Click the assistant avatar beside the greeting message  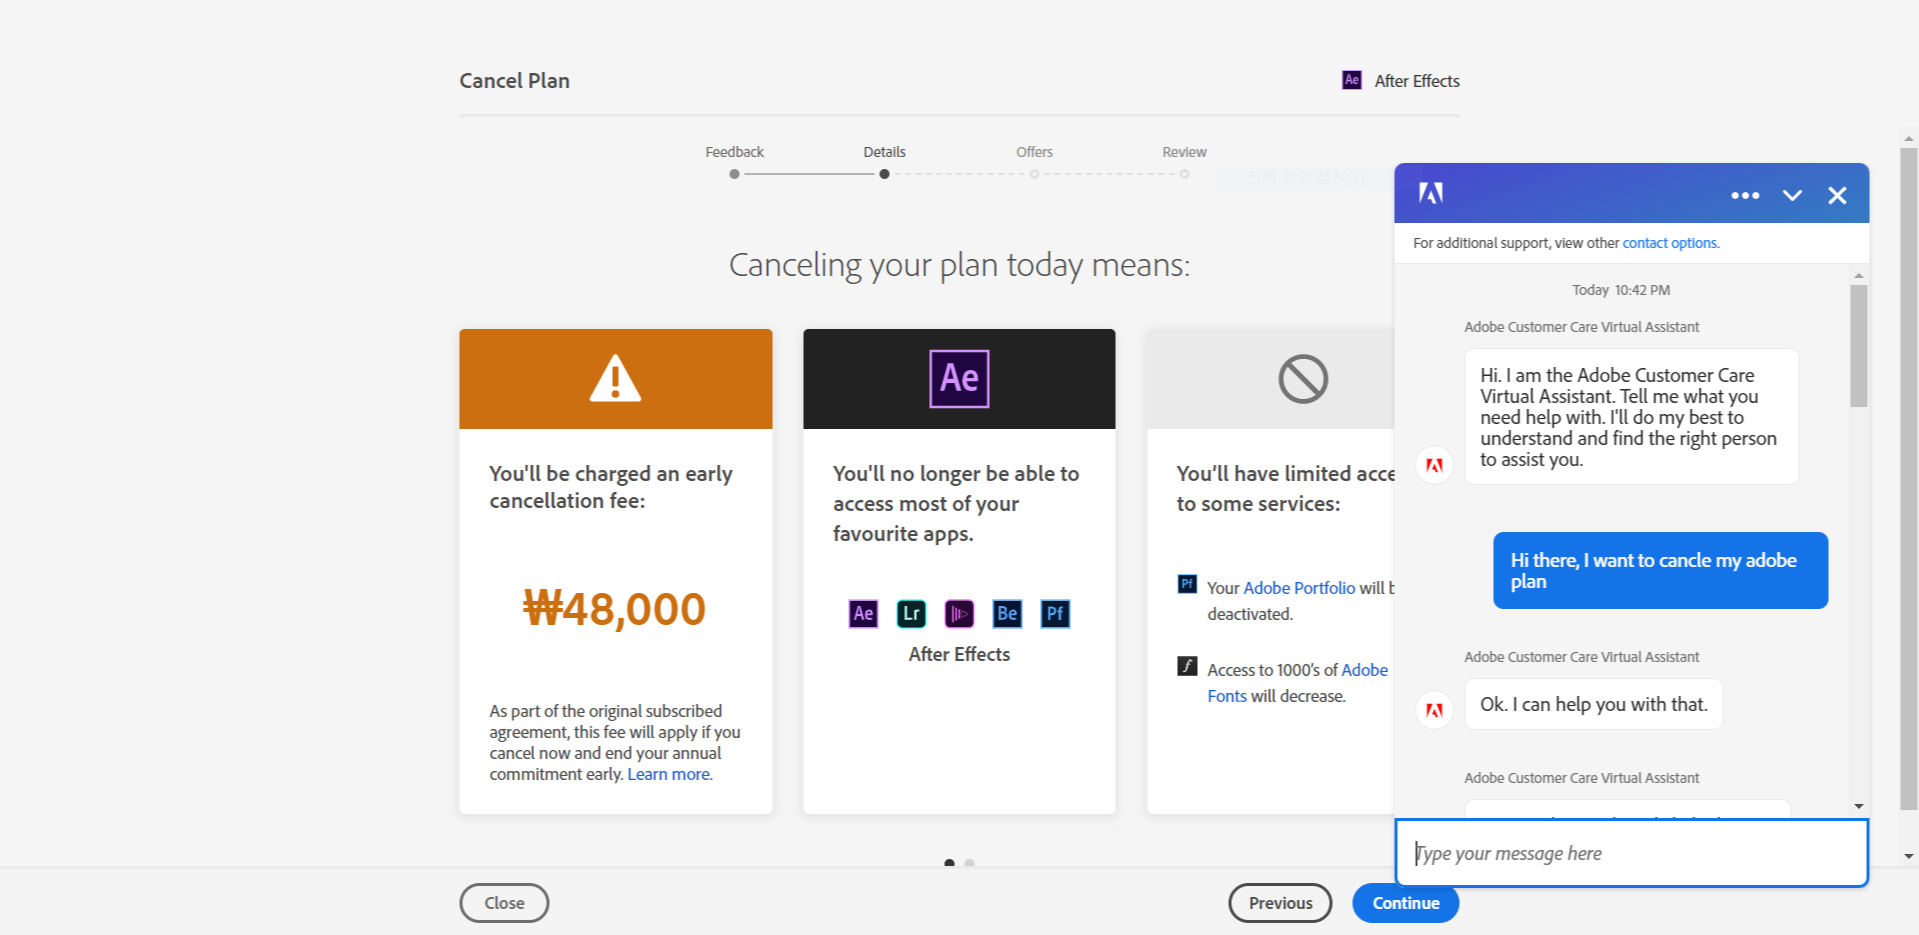tap(1434, 465)
